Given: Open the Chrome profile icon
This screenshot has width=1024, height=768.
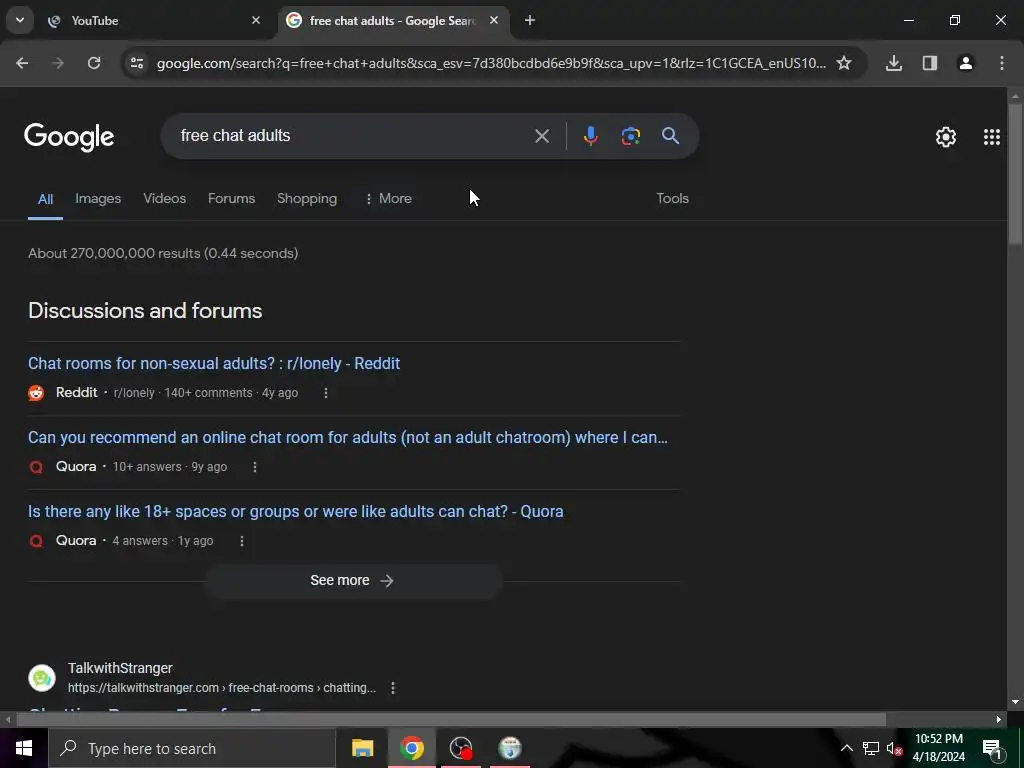Looking at the screenshot, I should 966,63.
